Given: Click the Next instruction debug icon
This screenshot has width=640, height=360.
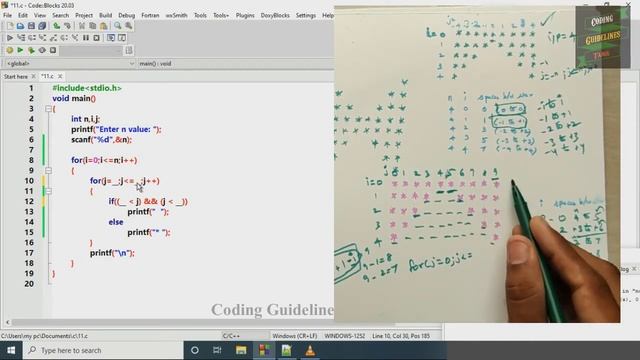Looking at the screenshot, I should 64,38.
